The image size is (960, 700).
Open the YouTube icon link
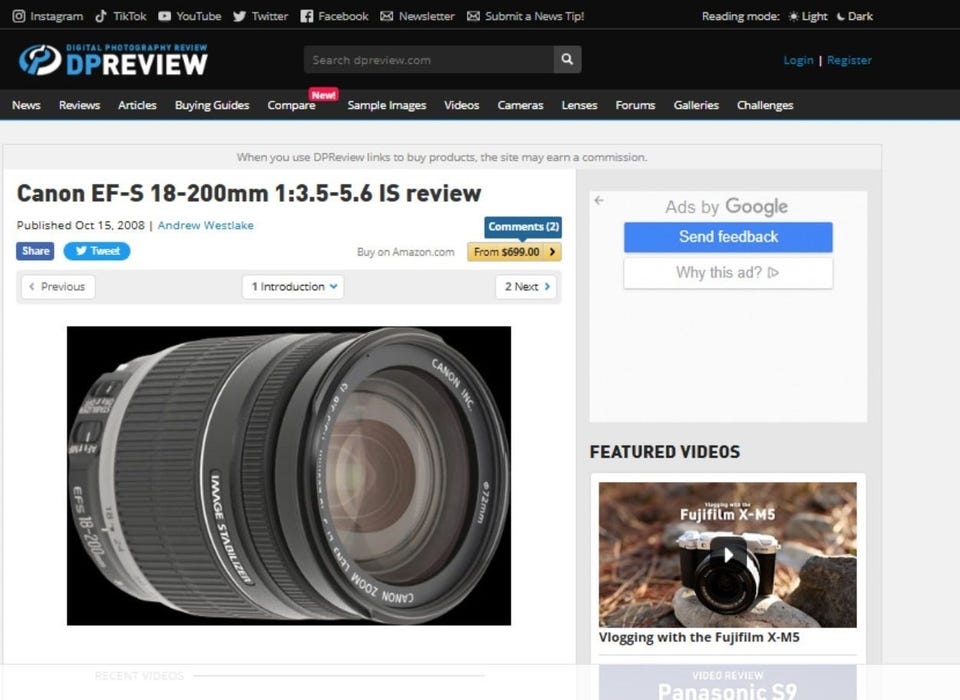(x=164, y=17)
